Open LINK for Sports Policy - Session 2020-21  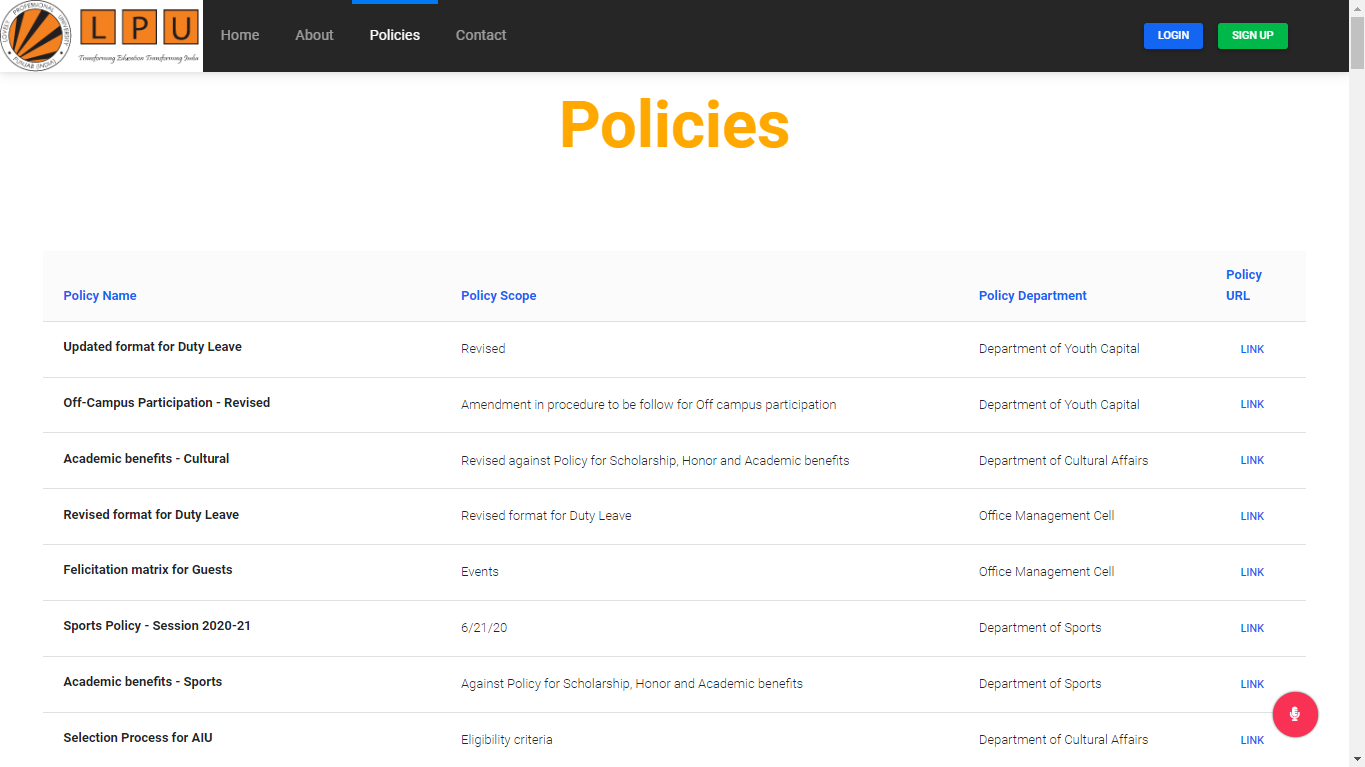point(1252,627)
